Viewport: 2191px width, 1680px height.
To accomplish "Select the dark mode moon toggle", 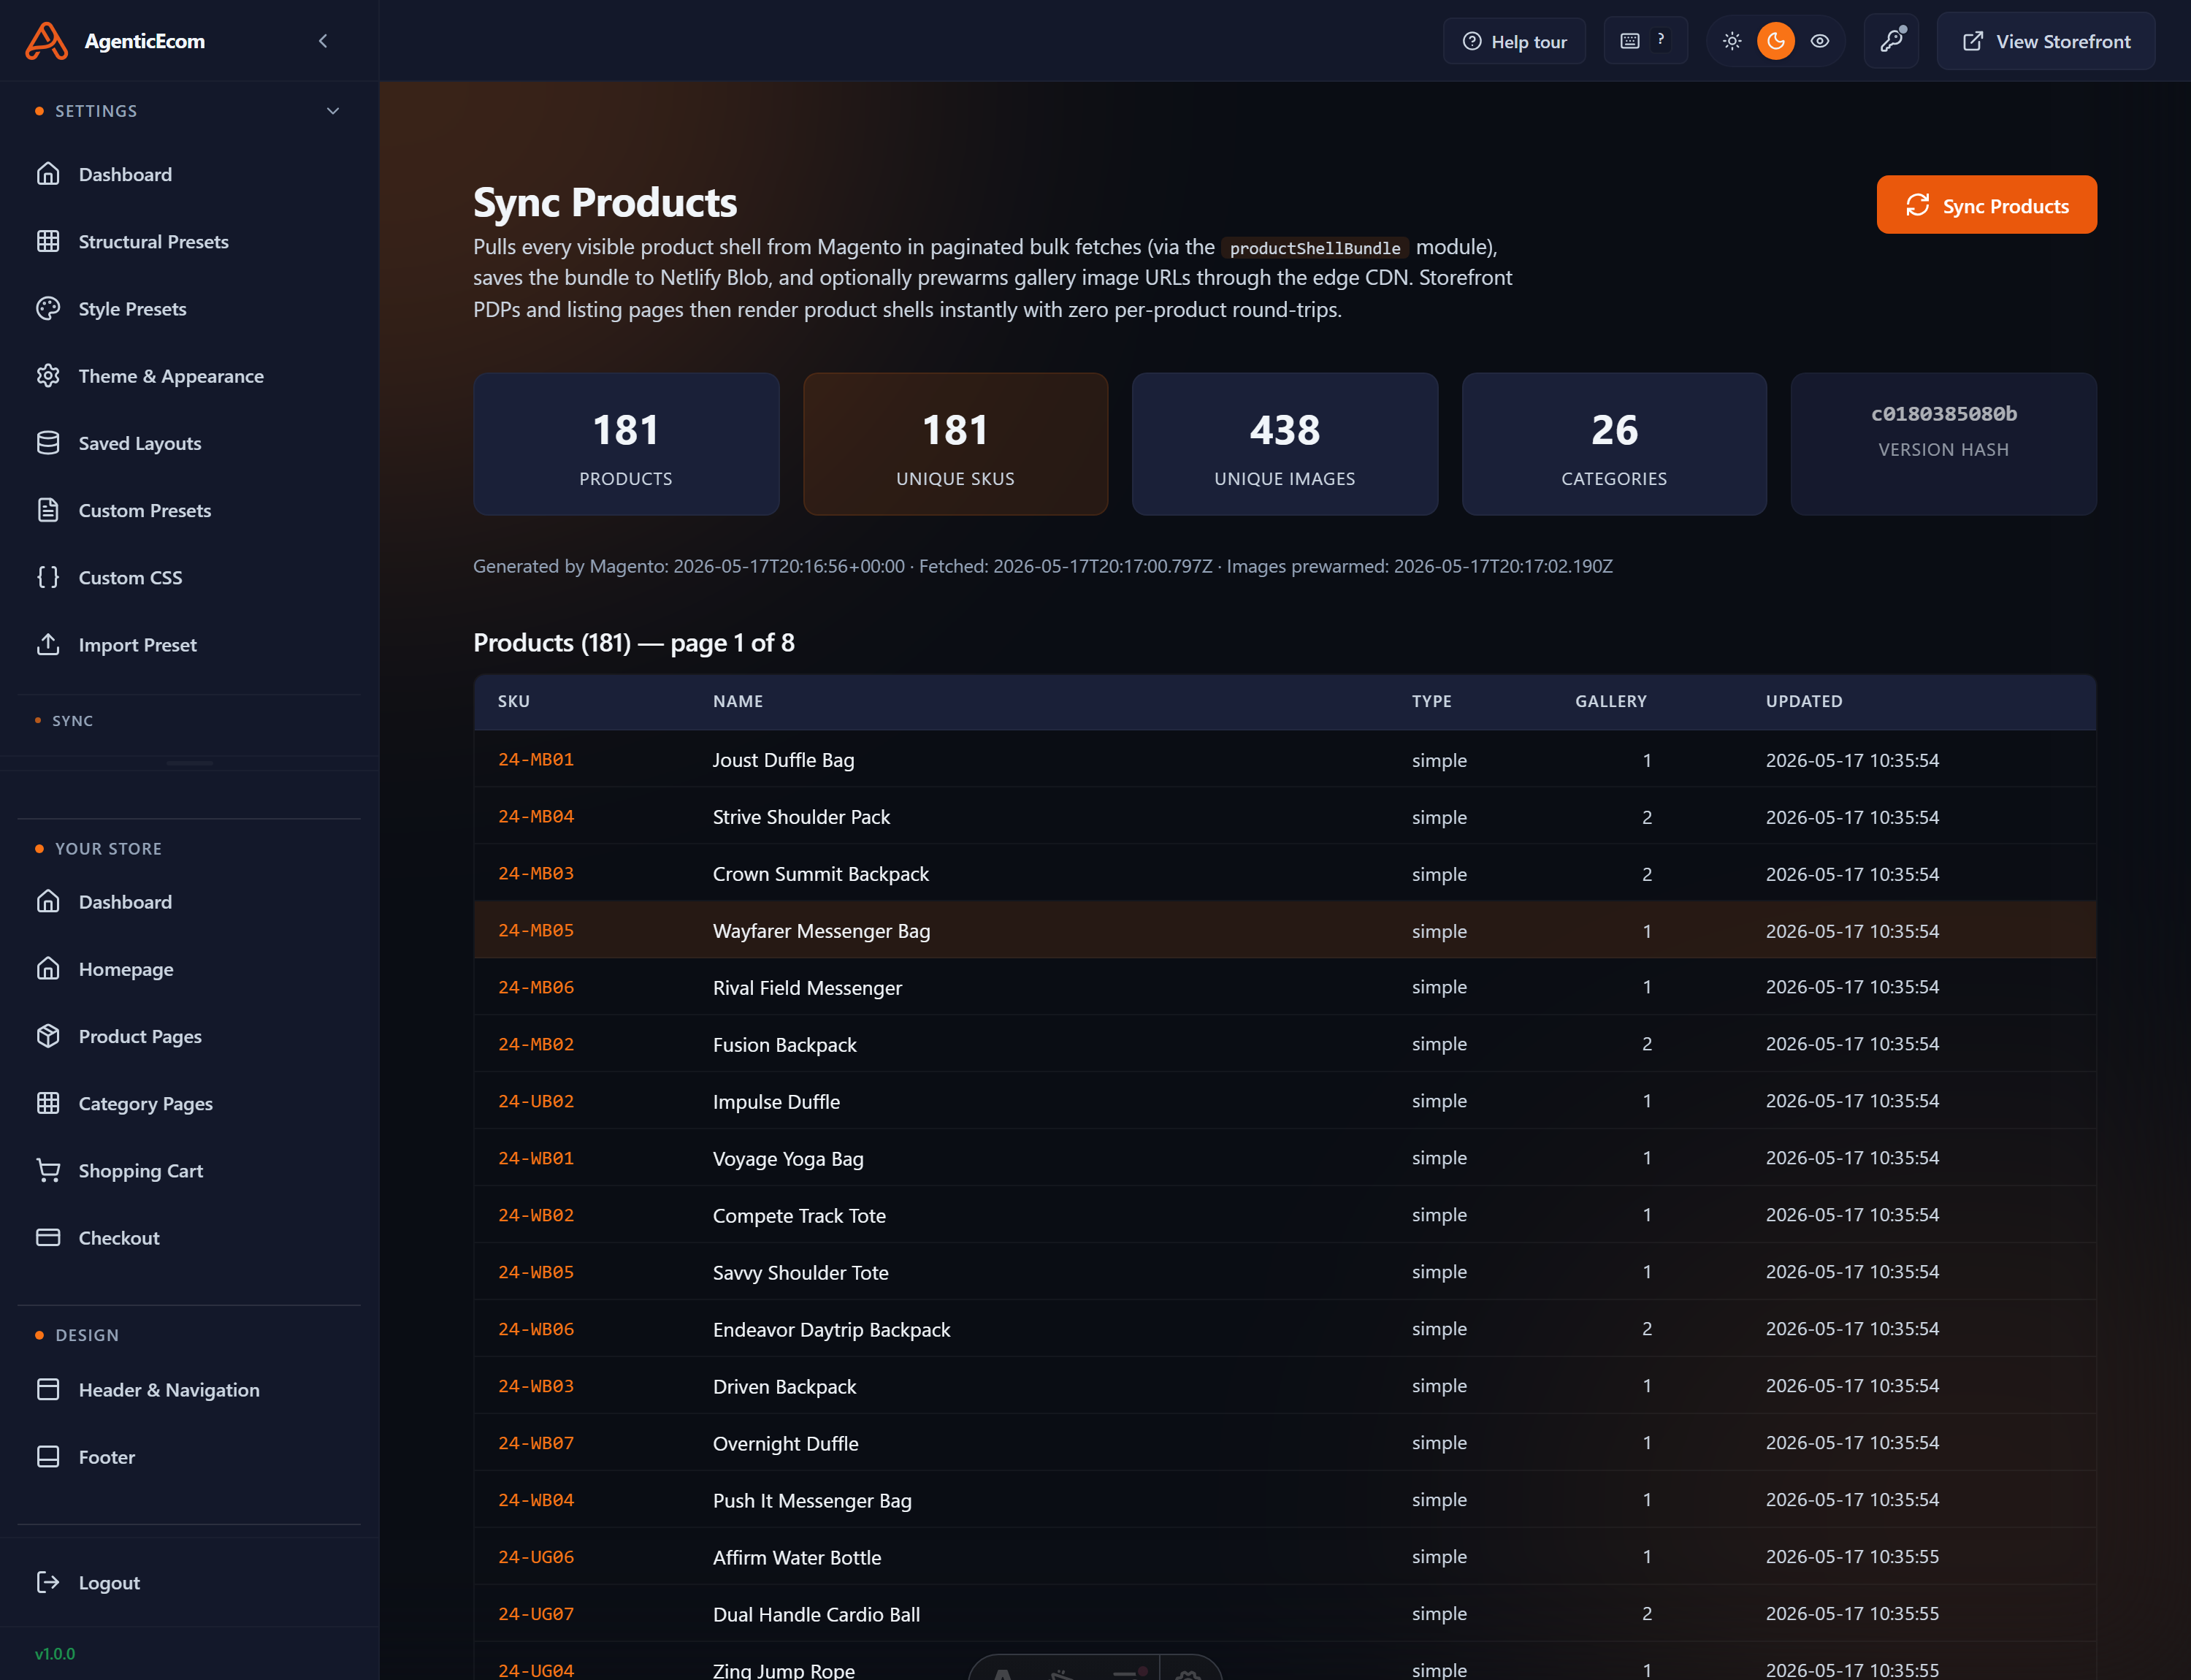I will click(x=1776, y=41).
